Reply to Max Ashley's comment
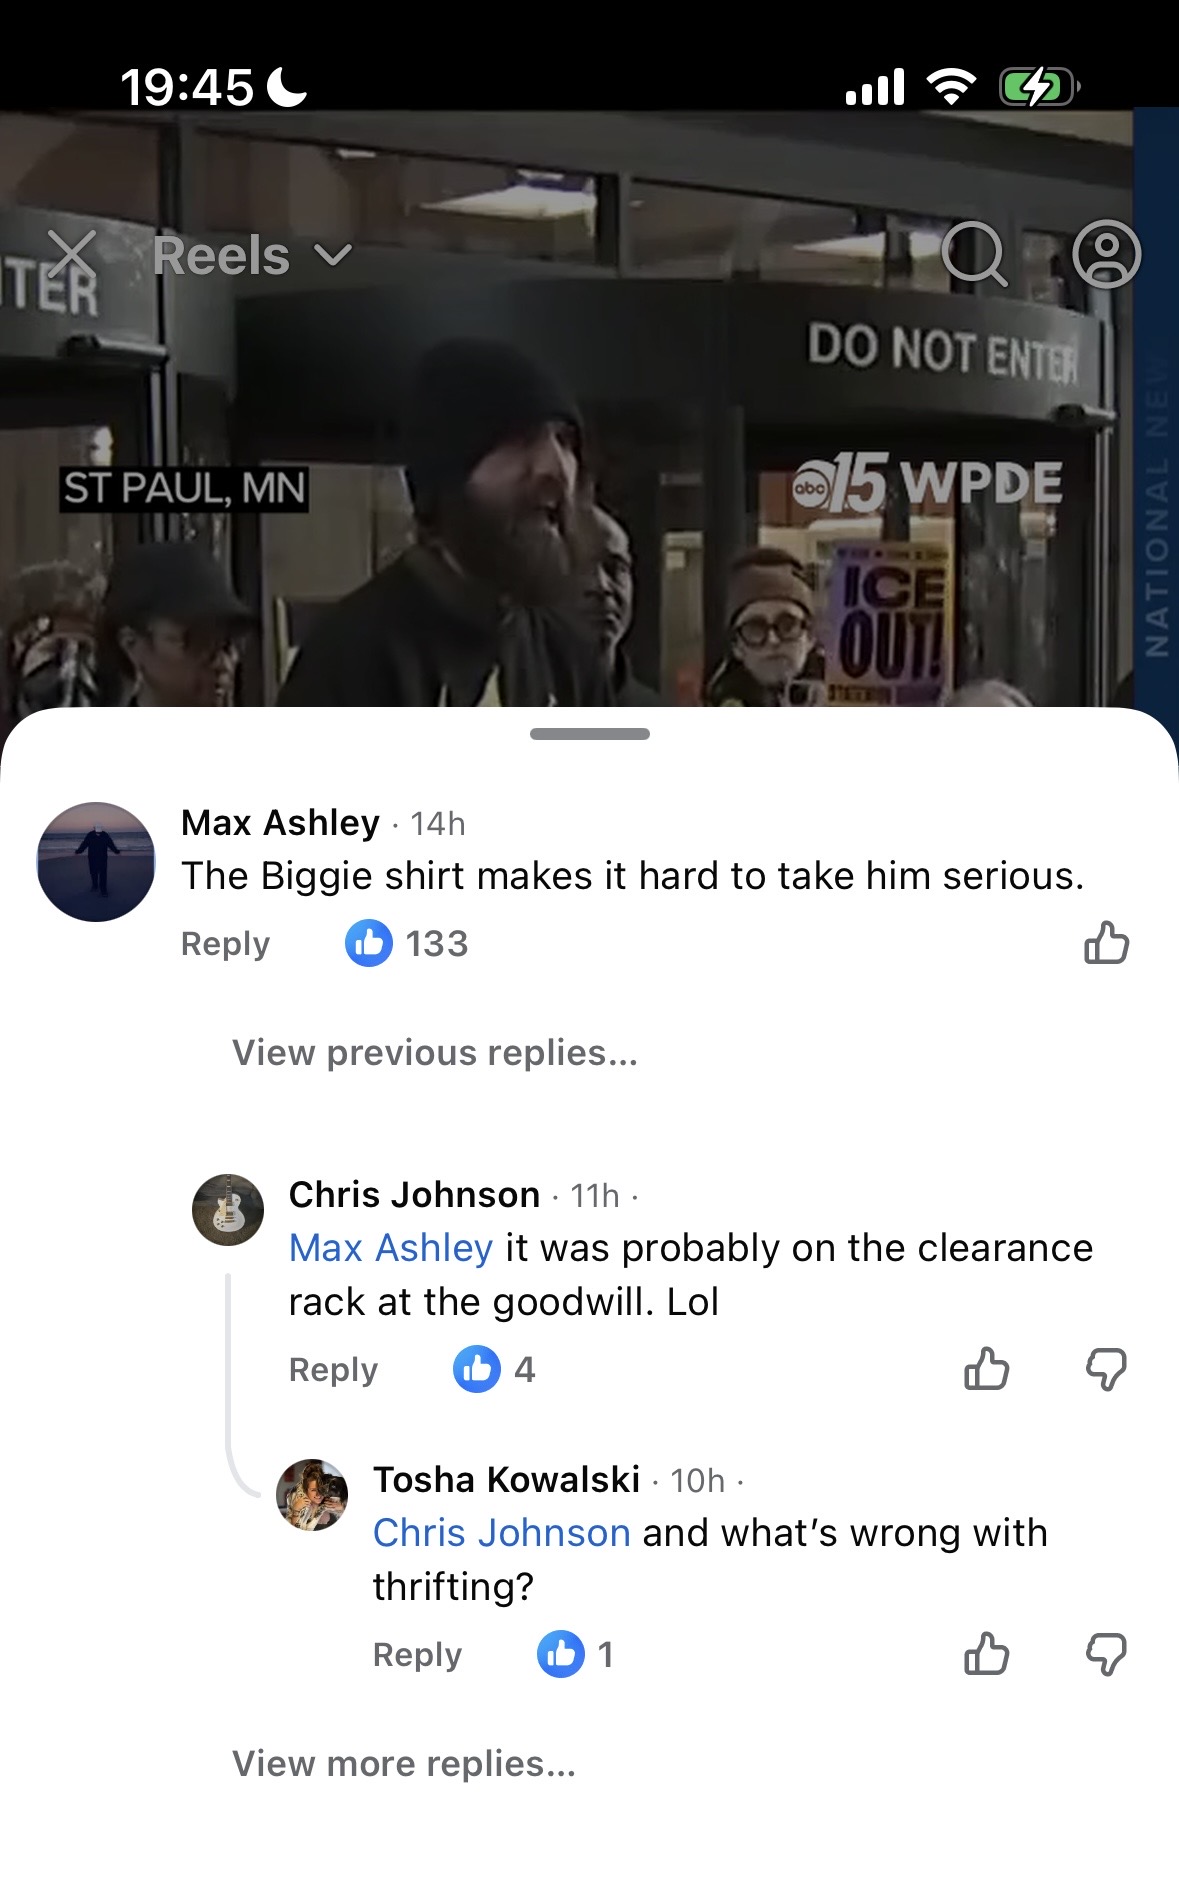Viewport: 1179px width, 1893px height. pos(225,944)
